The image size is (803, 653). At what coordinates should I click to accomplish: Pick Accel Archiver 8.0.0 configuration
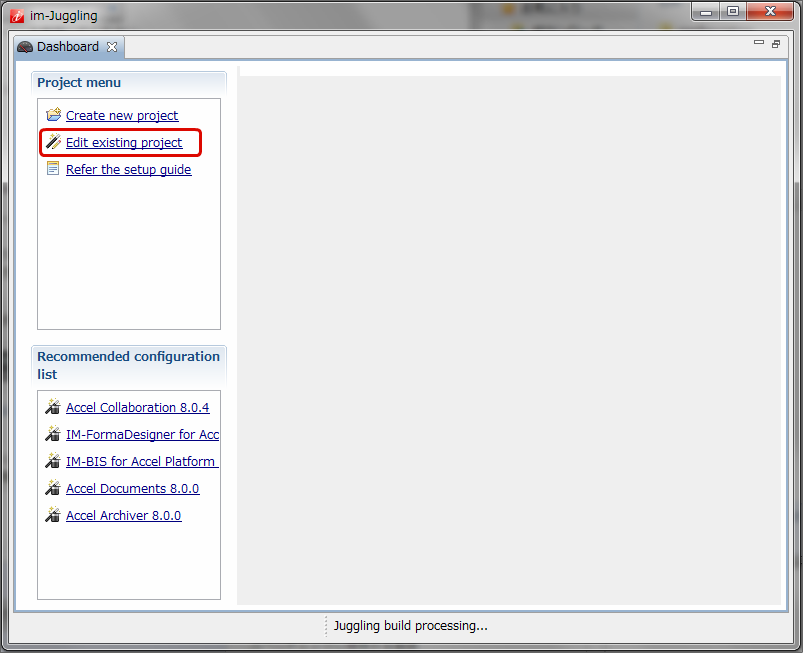pyautogui.click(x=123, y=516)
